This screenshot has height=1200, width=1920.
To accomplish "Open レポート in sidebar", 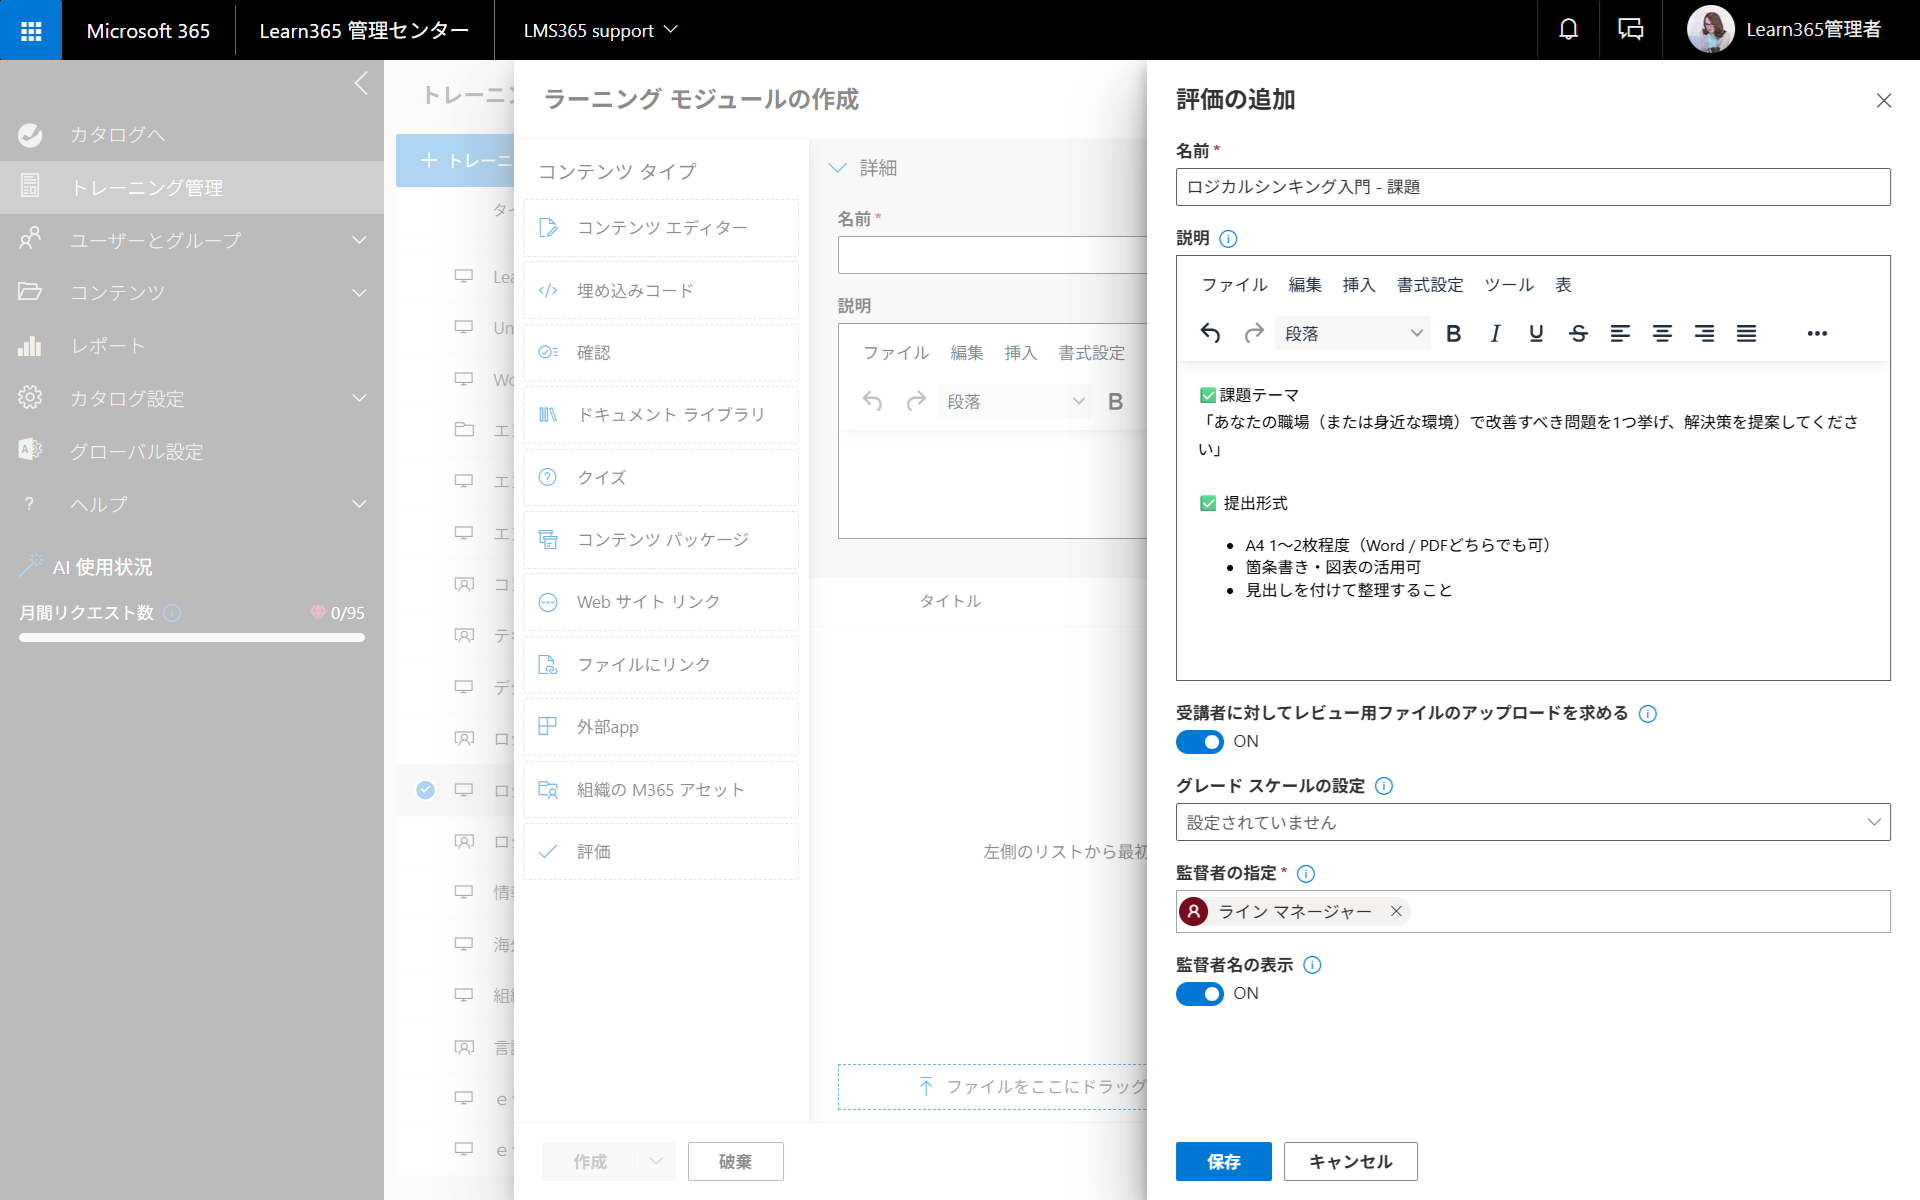I will [x=192, y=345].
